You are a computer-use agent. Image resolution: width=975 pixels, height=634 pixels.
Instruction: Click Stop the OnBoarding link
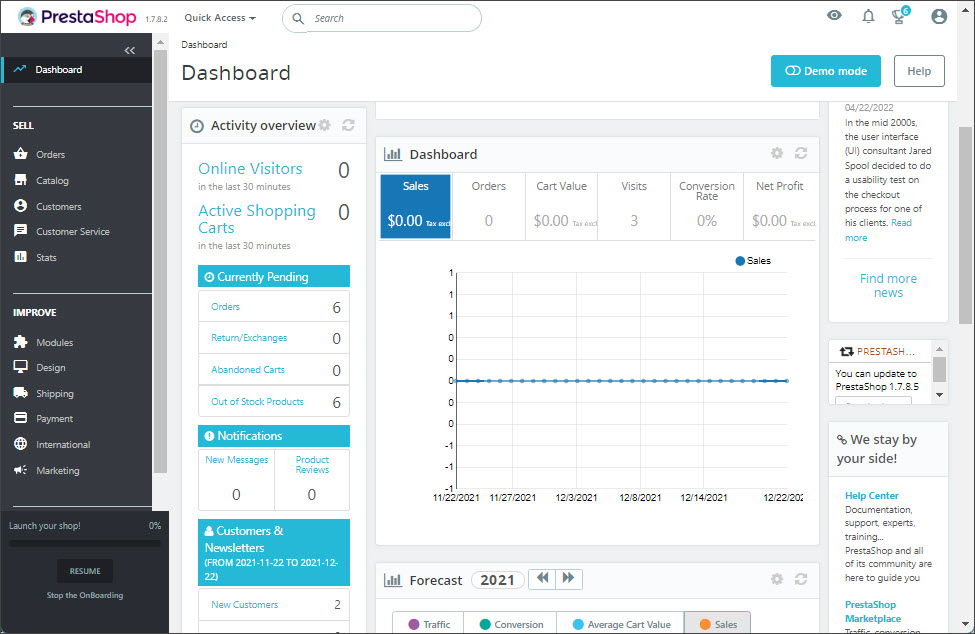(85, 595)
